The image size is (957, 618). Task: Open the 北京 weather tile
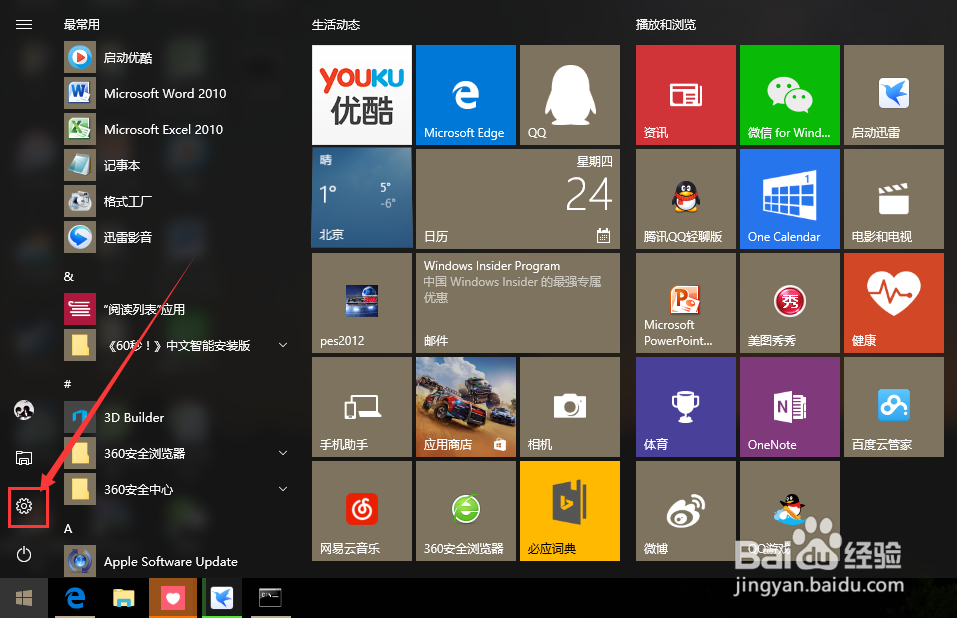tap(362, 199)
